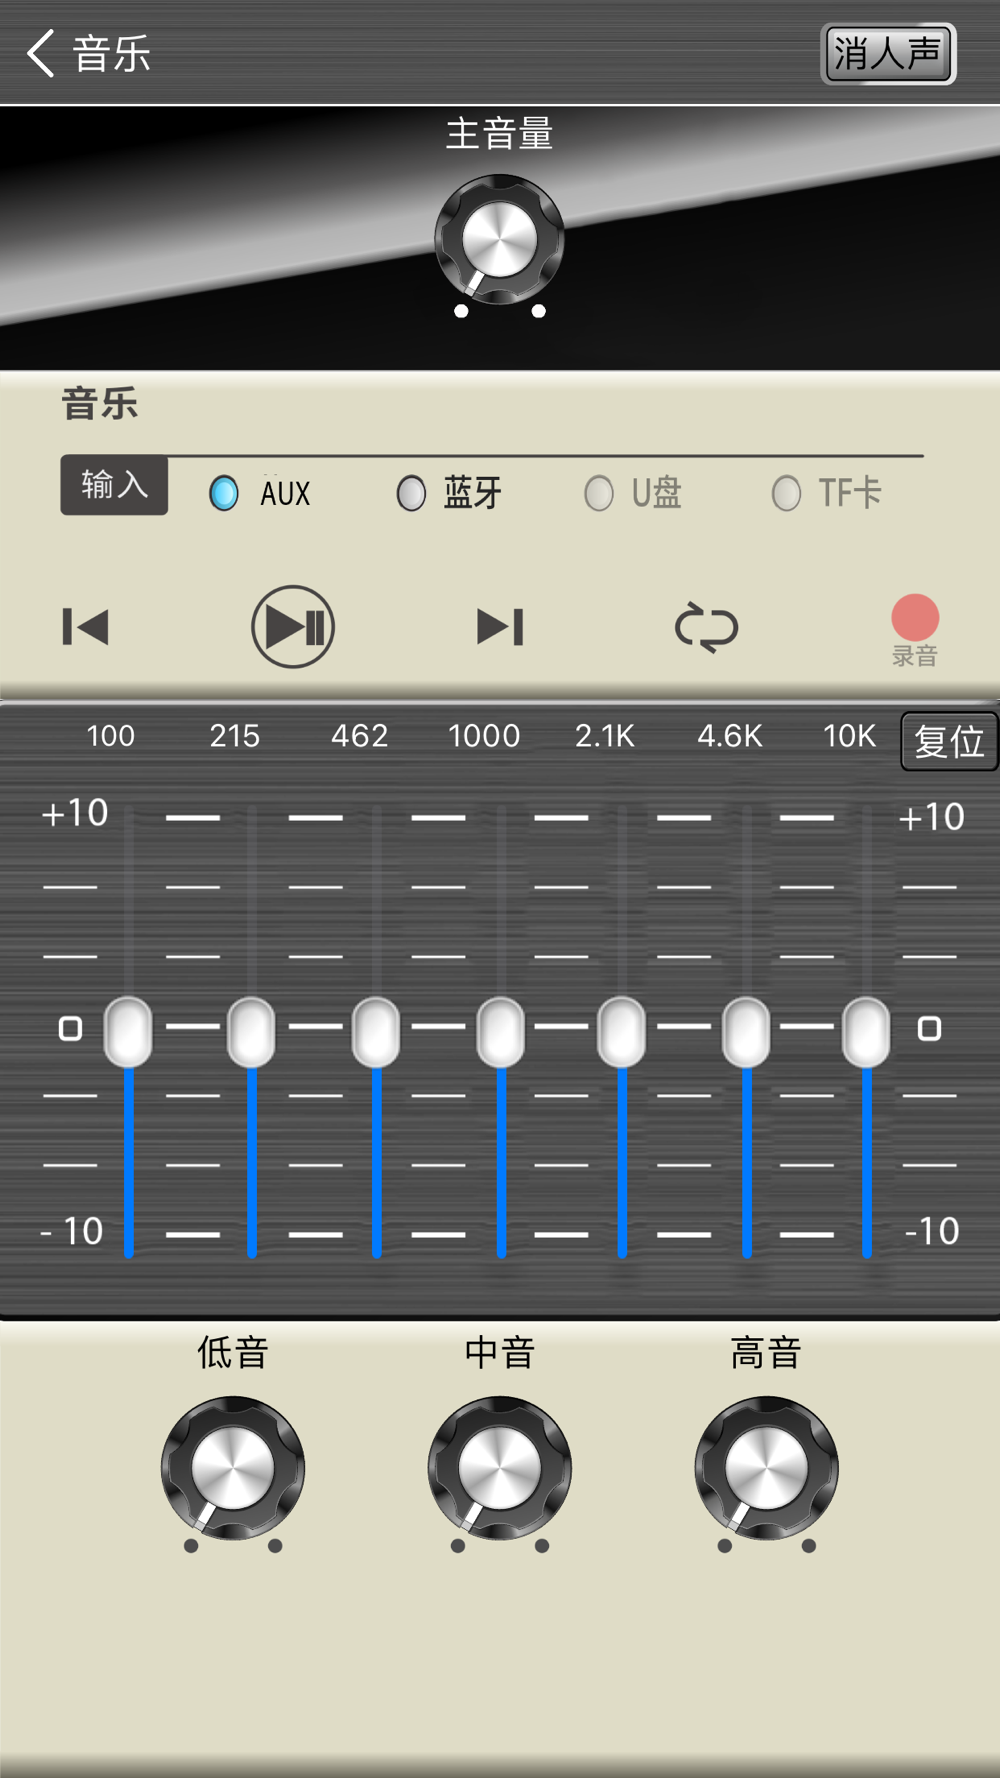The height and width of the screenshot is (1778, 1000).
Task: Toggle the repeat loop icon
Action: pyautogui.click(x=707, y=628)
